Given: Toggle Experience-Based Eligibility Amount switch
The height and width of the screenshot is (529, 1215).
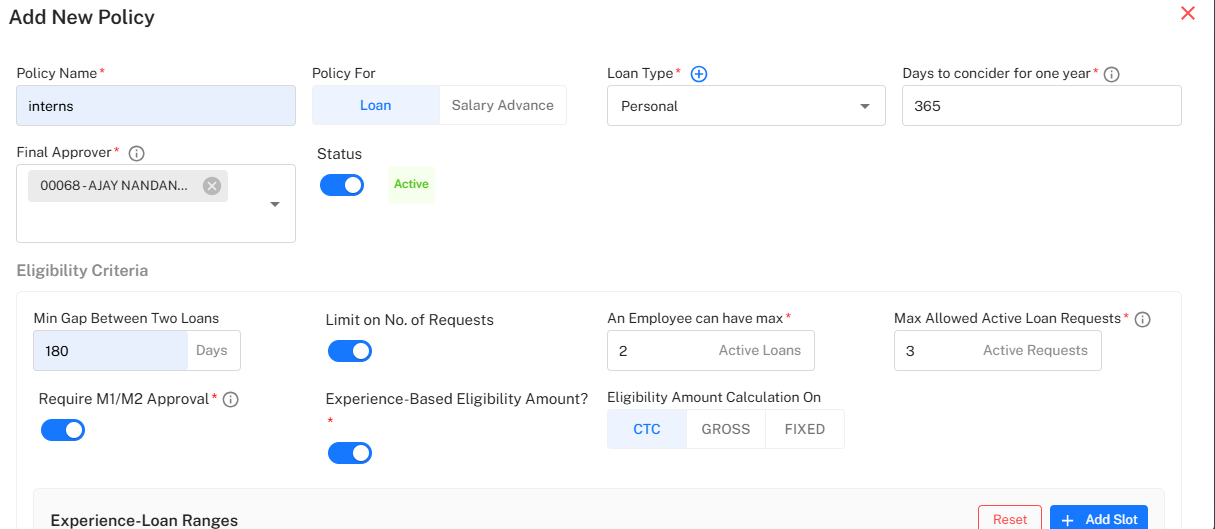Looking at the screenshot, I should (x=350, y=453).
